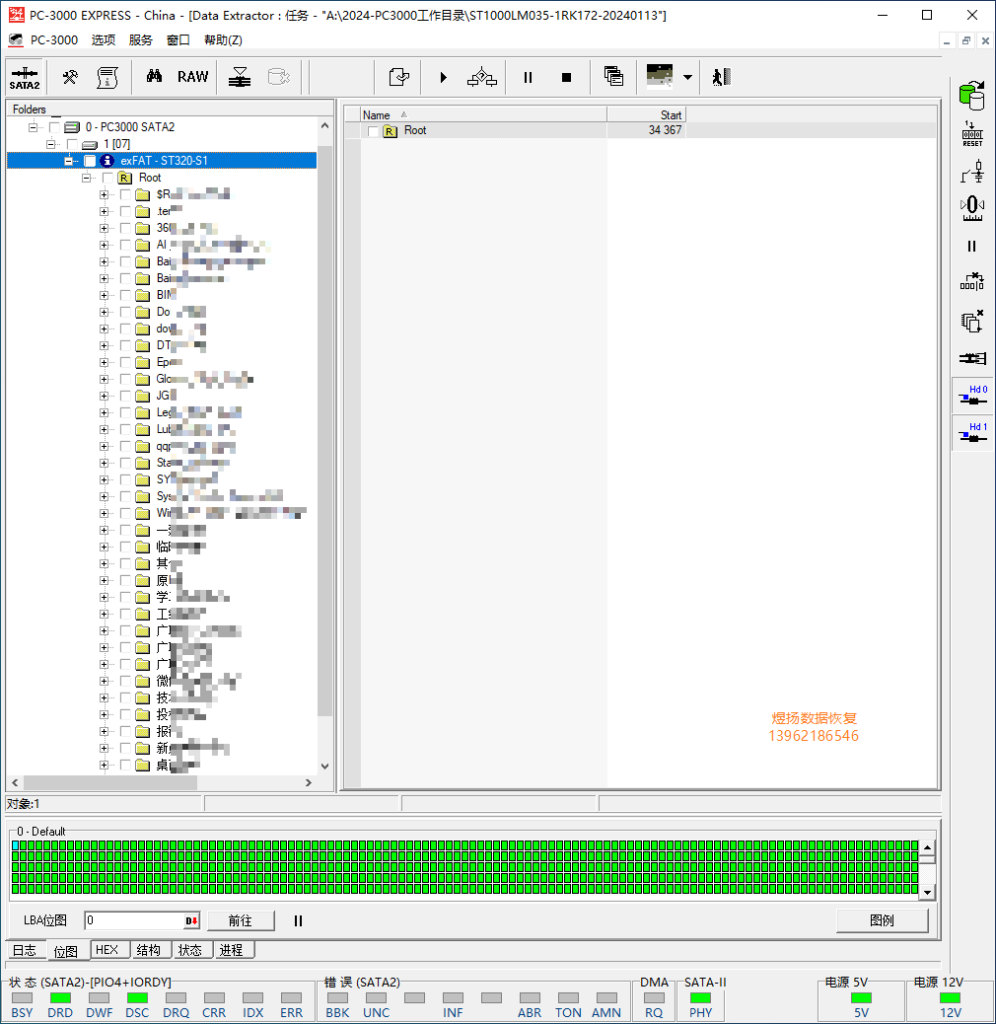Click the 图例 legend button
Viewport: 996px width, 1024px height.
coord(882,921)
